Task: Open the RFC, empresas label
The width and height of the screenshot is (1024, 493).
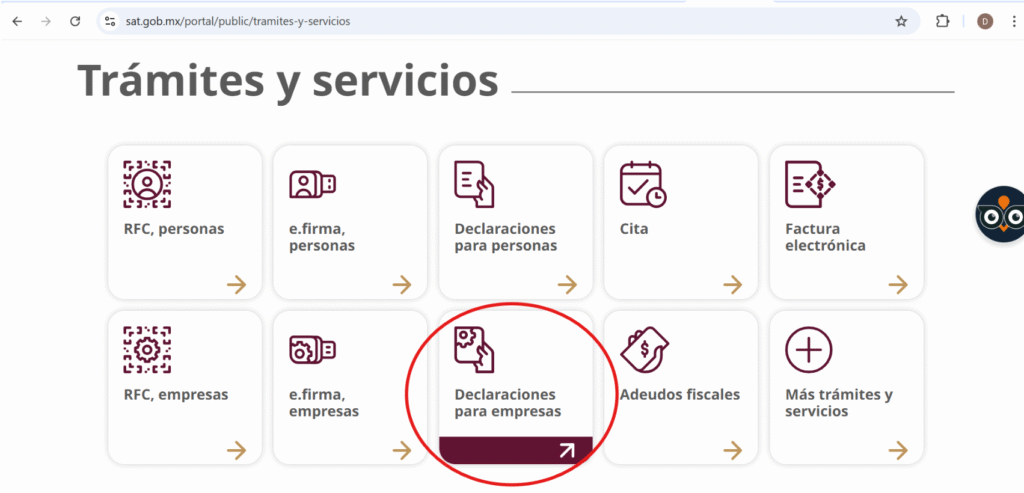Action: point(176,395)
